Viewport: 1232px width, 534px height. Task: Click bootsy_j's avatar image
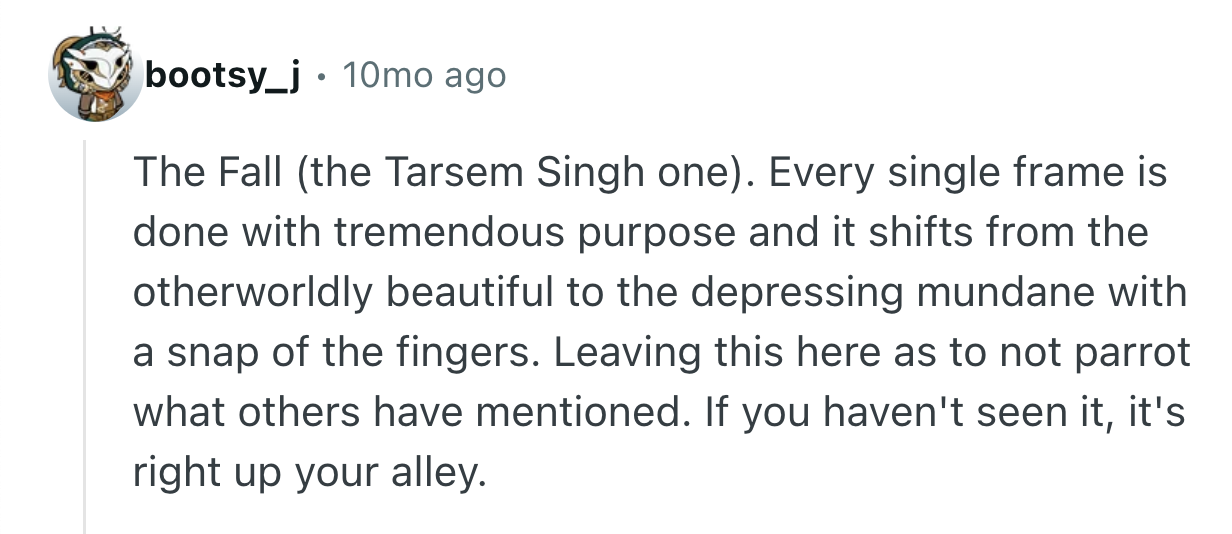(x=94, y=76)
